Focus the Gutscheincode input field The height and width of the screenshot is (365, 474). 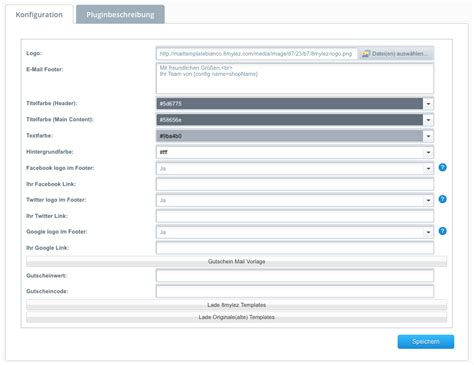pos(295,291)
